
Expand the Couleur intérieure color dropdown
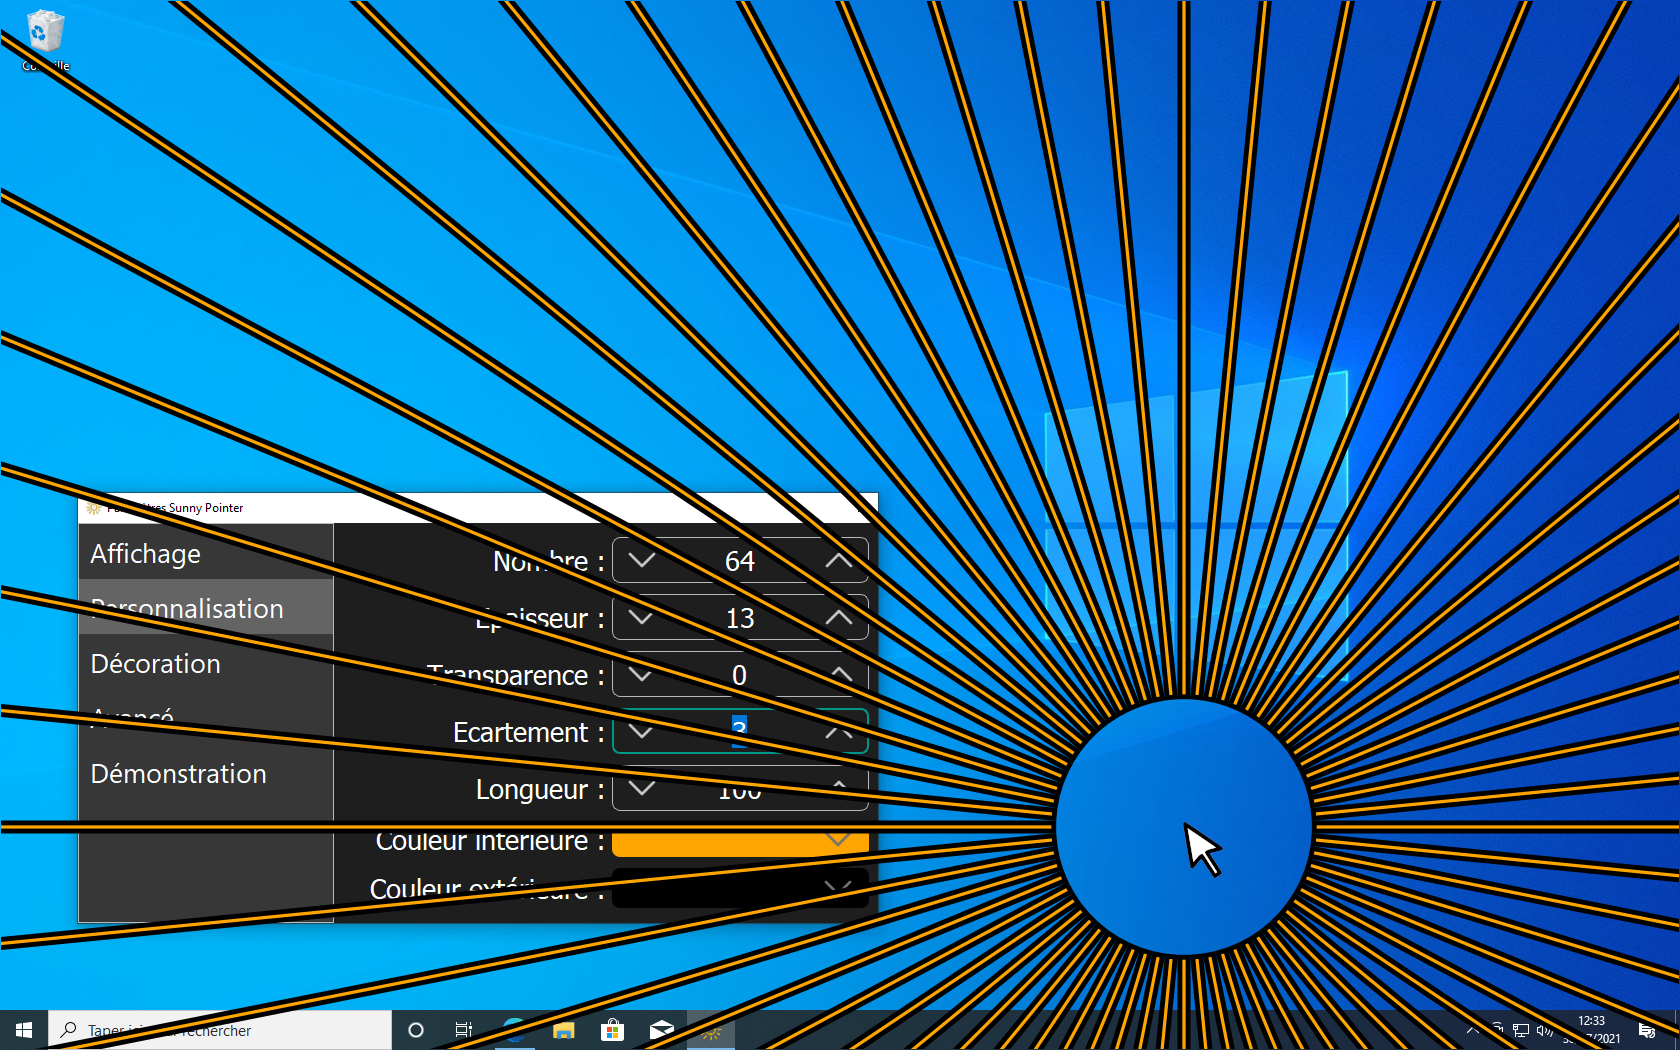[838, 842]
